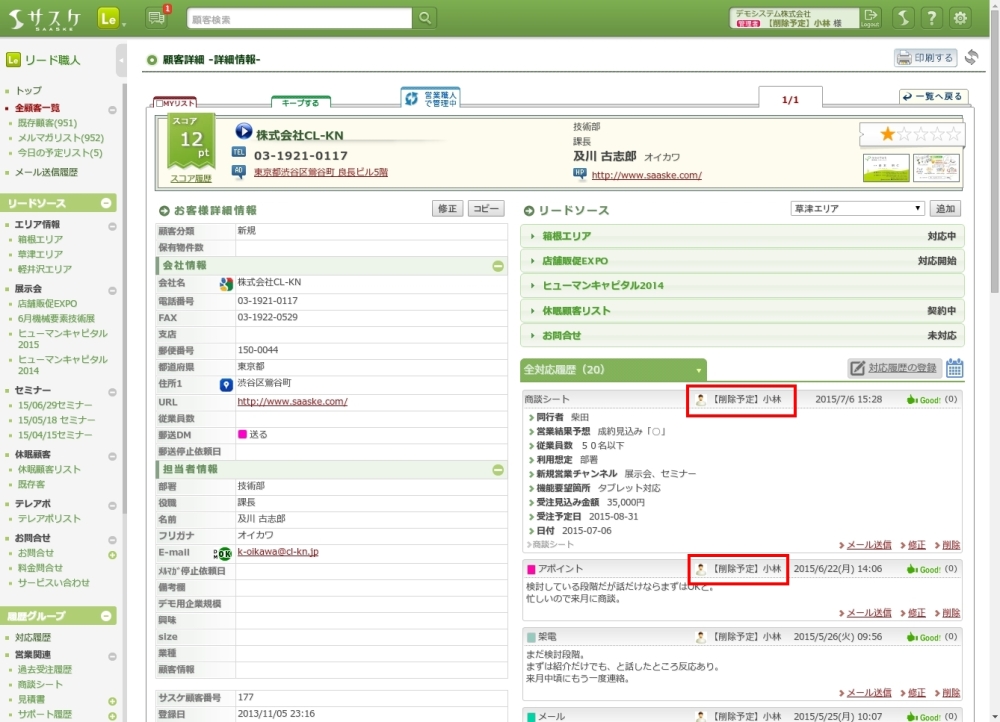Click the 顧客検索 search input field
1000x722 pixels.
tap(299, 19)
